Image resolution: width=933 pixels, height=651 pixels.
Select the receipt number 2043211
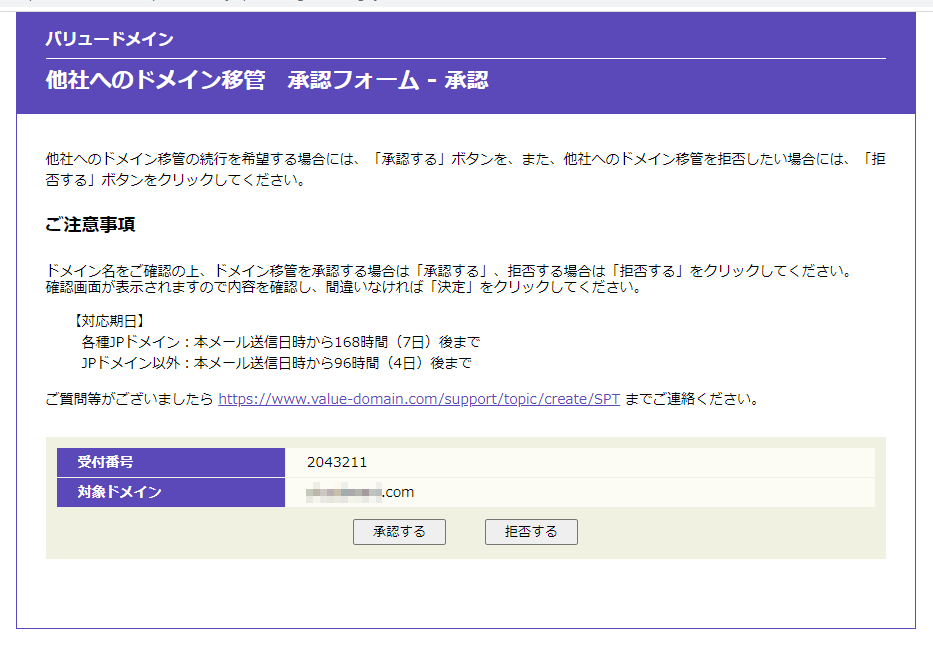click(337, 462)
